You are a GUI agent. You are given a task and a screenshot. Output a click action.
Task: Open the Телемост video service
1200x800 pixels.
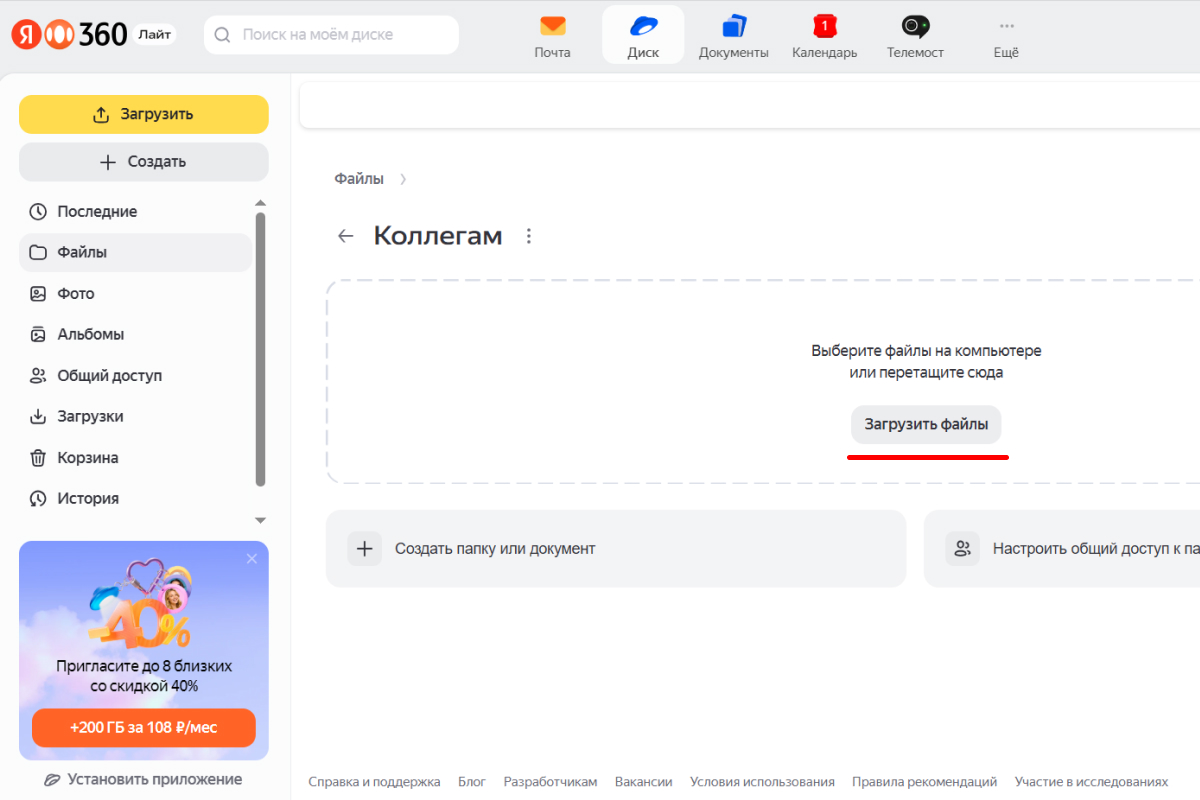coord(915,35)
